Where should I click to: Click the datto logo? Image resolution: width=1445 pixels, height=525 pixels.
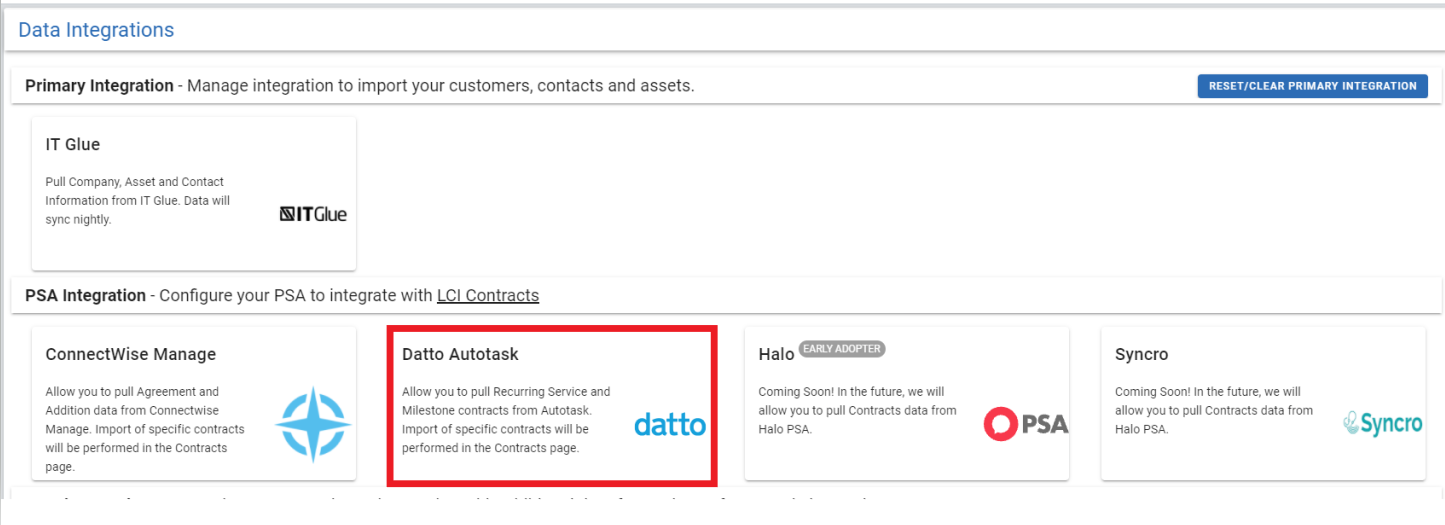pyautogui.click(x=670, y=425)
